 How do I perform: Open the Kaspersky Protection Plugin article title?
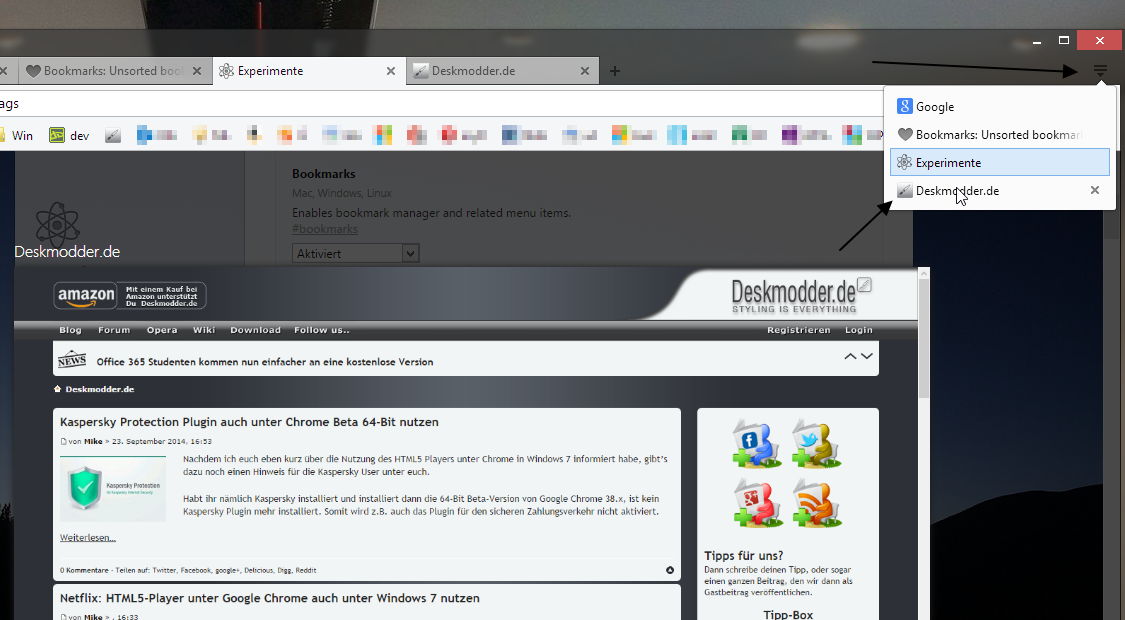[x=249, y=422]
